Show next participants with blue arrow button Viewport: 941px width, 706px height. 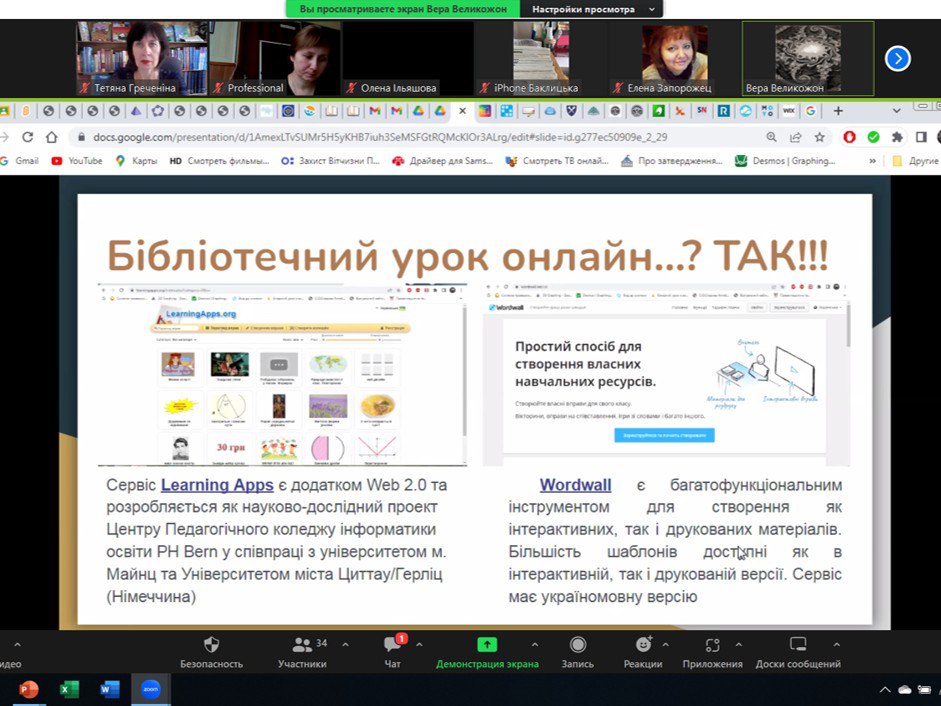click(897, 58)
